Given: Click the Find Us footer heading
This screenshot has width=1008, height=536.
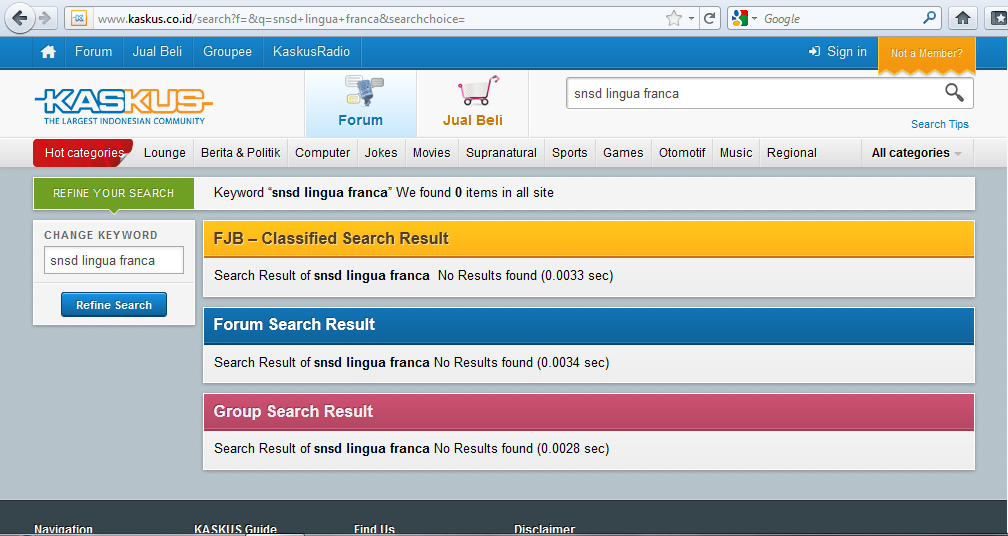Looking at the screenshot, I should click(374, 530).
